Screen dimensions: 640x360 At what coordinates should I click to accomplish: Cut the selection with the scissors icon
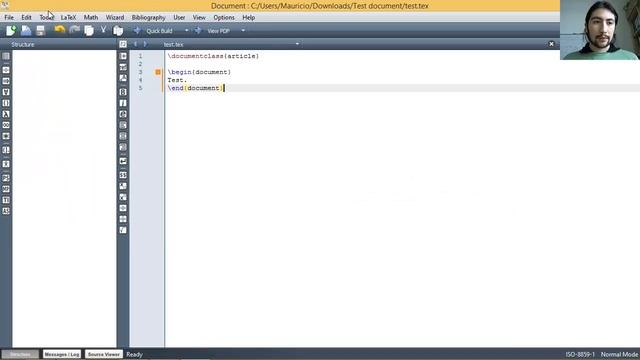(103, 30)
